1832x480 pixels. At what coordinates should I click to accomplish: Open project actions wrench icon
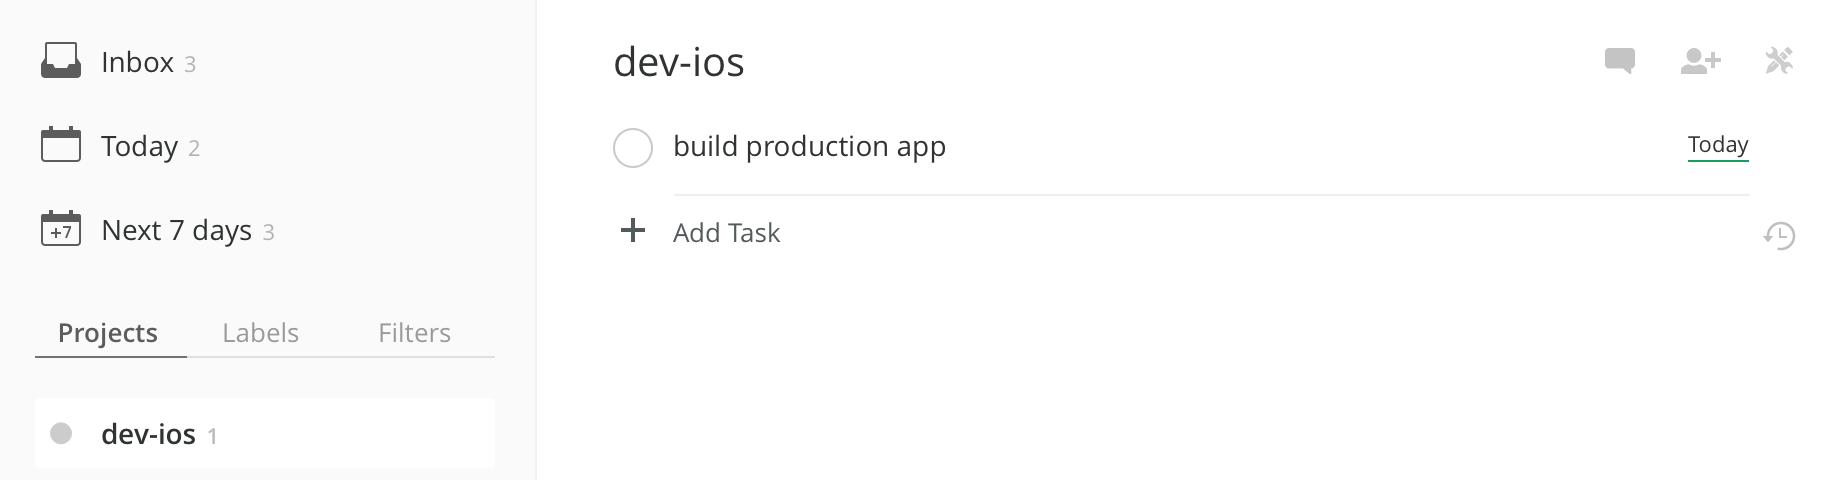1779,61
